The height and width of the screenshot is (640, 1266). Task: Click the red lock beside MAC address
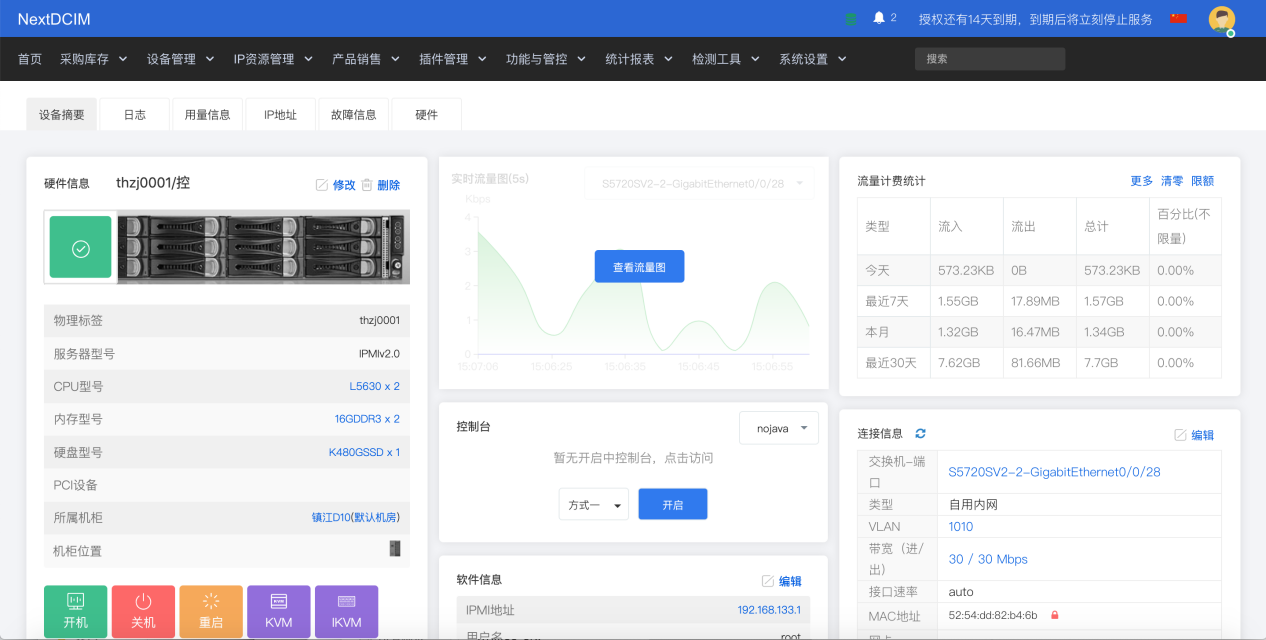1055,615
